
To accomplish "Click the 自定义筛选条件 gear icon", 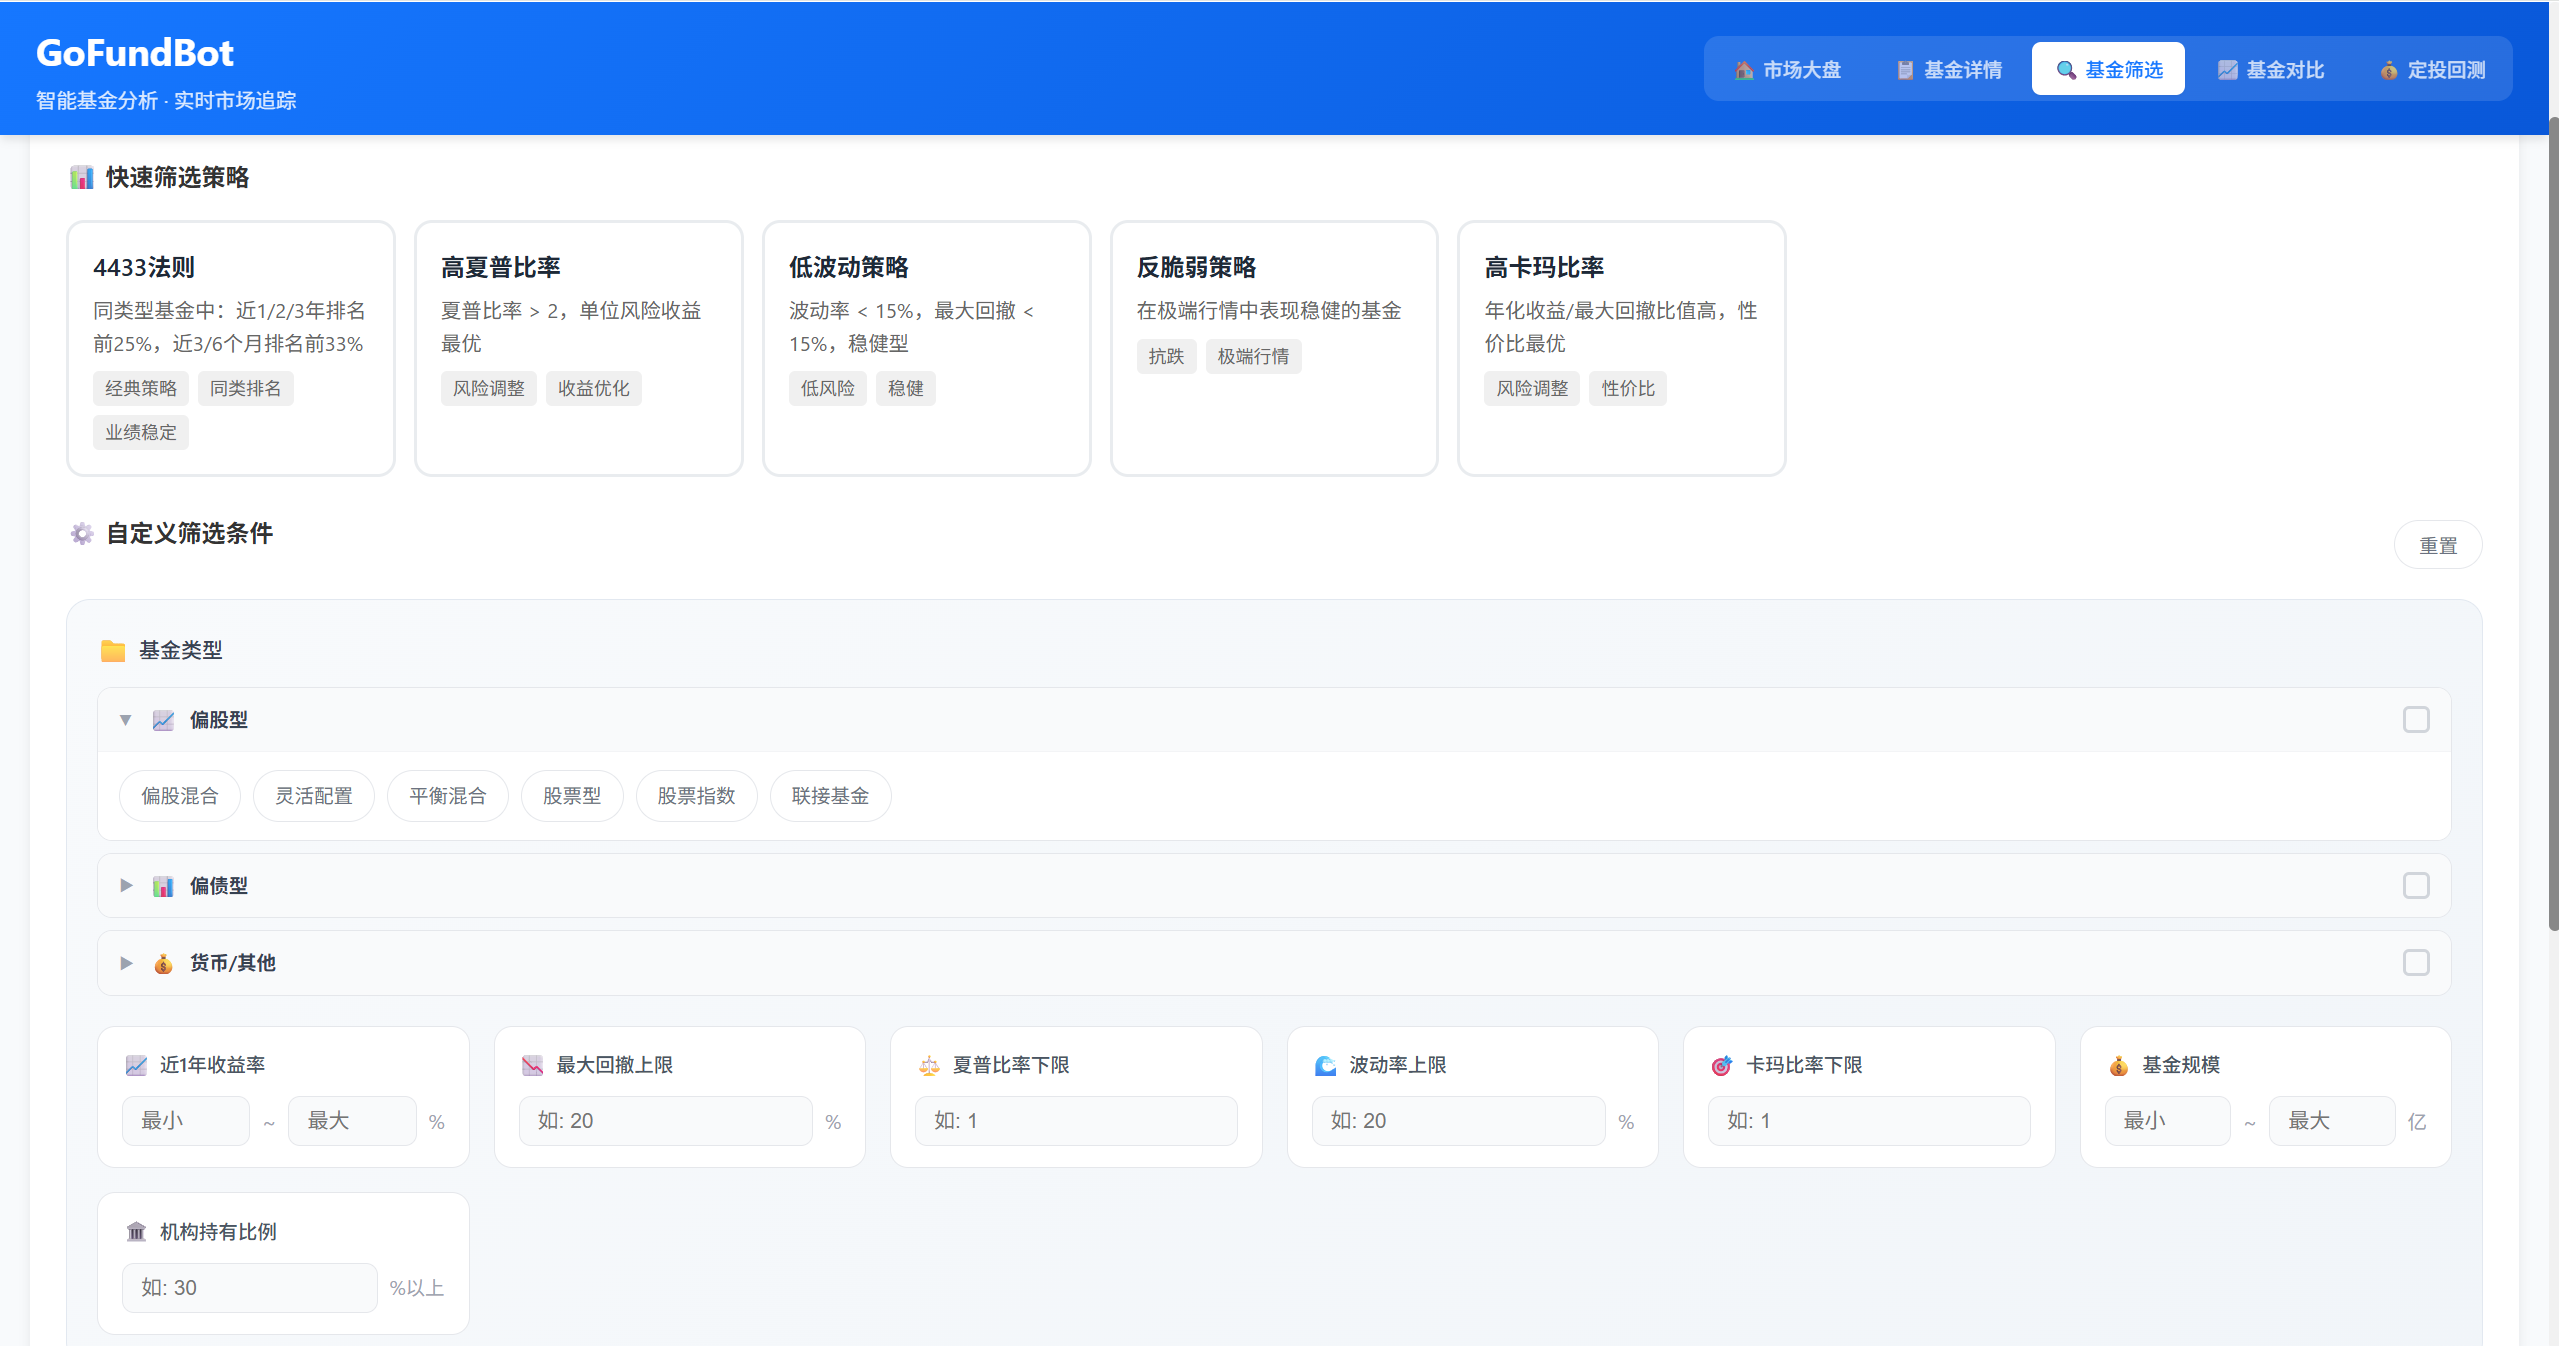I will click(x=82, y=534).
